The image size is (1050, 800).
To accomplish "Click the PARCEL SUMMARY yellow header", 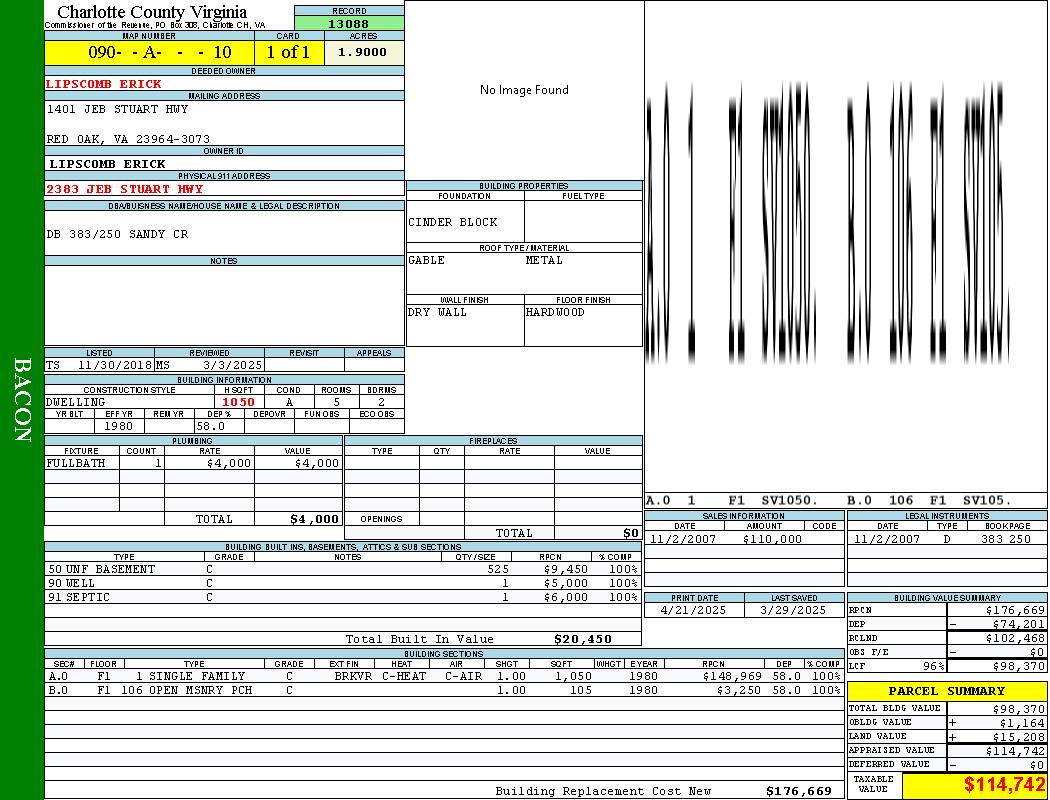I will pos(947,691).
